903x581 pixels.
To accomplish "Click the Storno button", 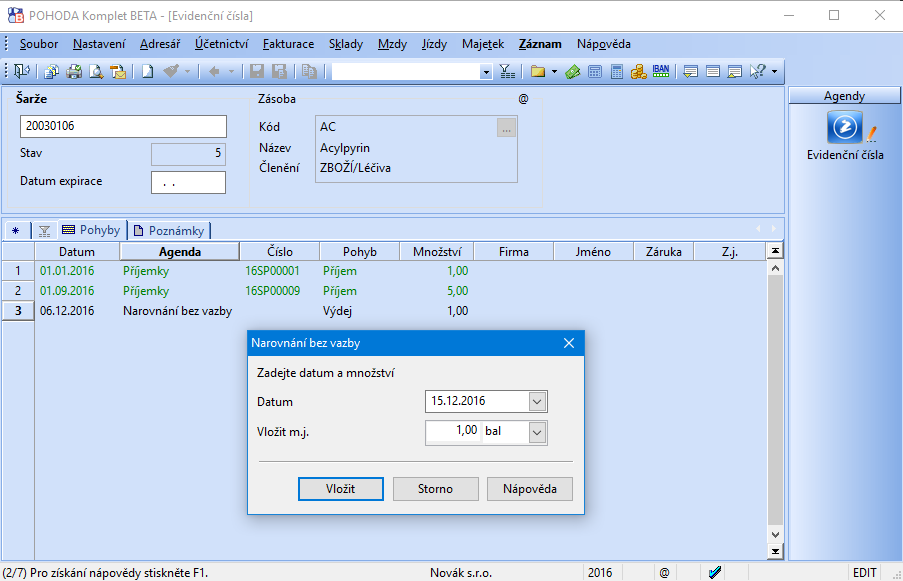I will pyautogui.click(x=435, y=489).
